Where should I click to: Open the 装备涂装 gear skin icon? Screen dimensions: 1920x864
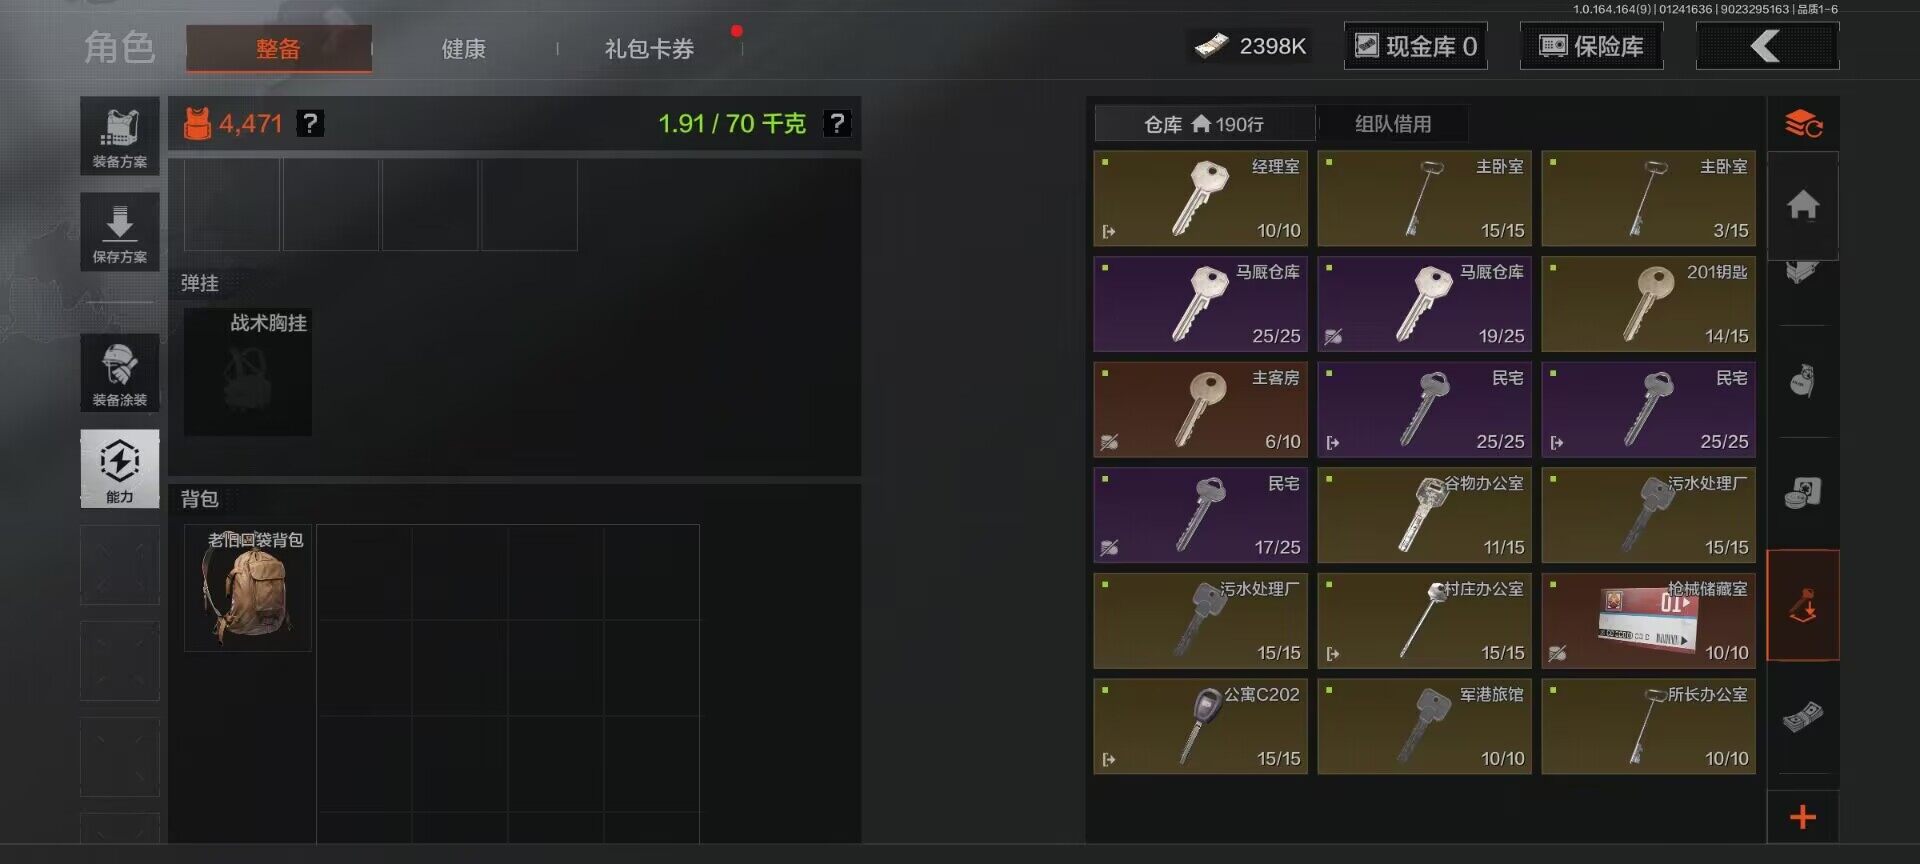[x=120, y=373]
